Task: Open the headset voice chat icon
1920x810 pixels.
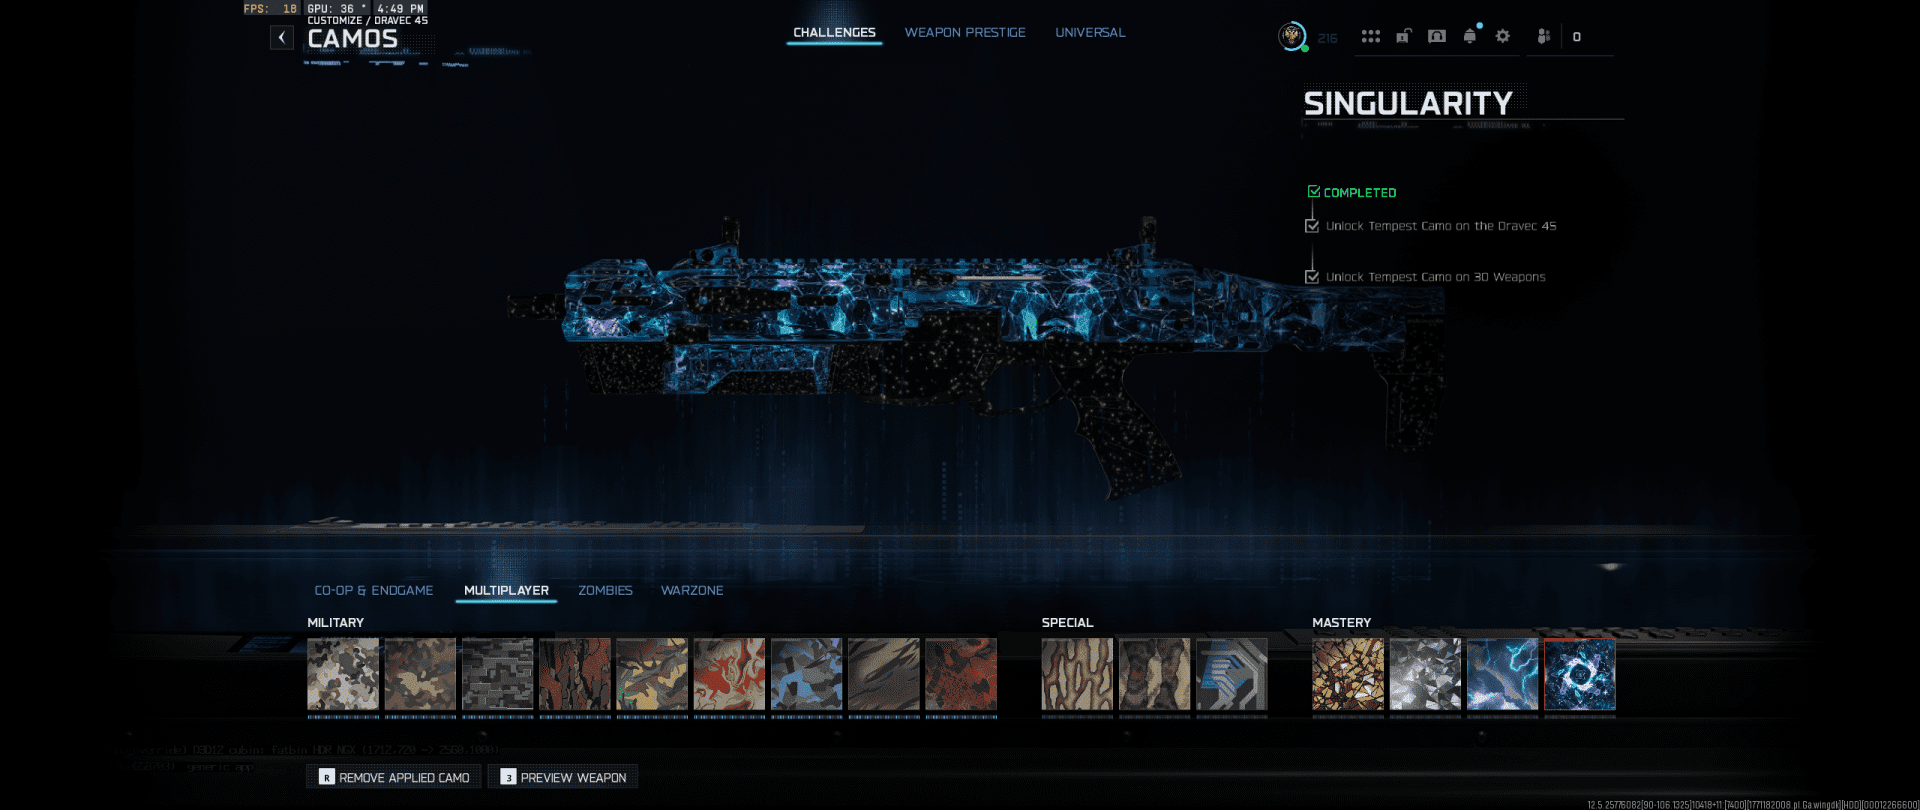Action: [x=1436, y=37]
